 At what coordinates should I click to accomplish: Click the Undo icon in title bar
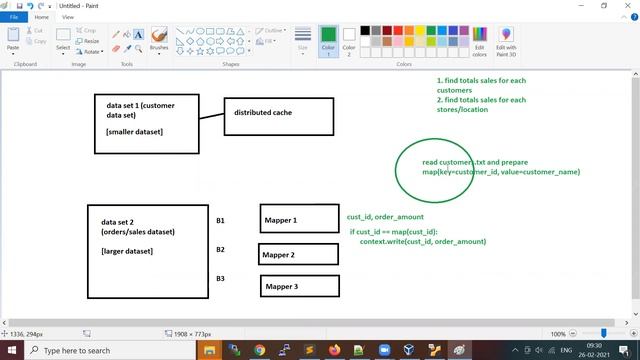click(x=30, y=6)
